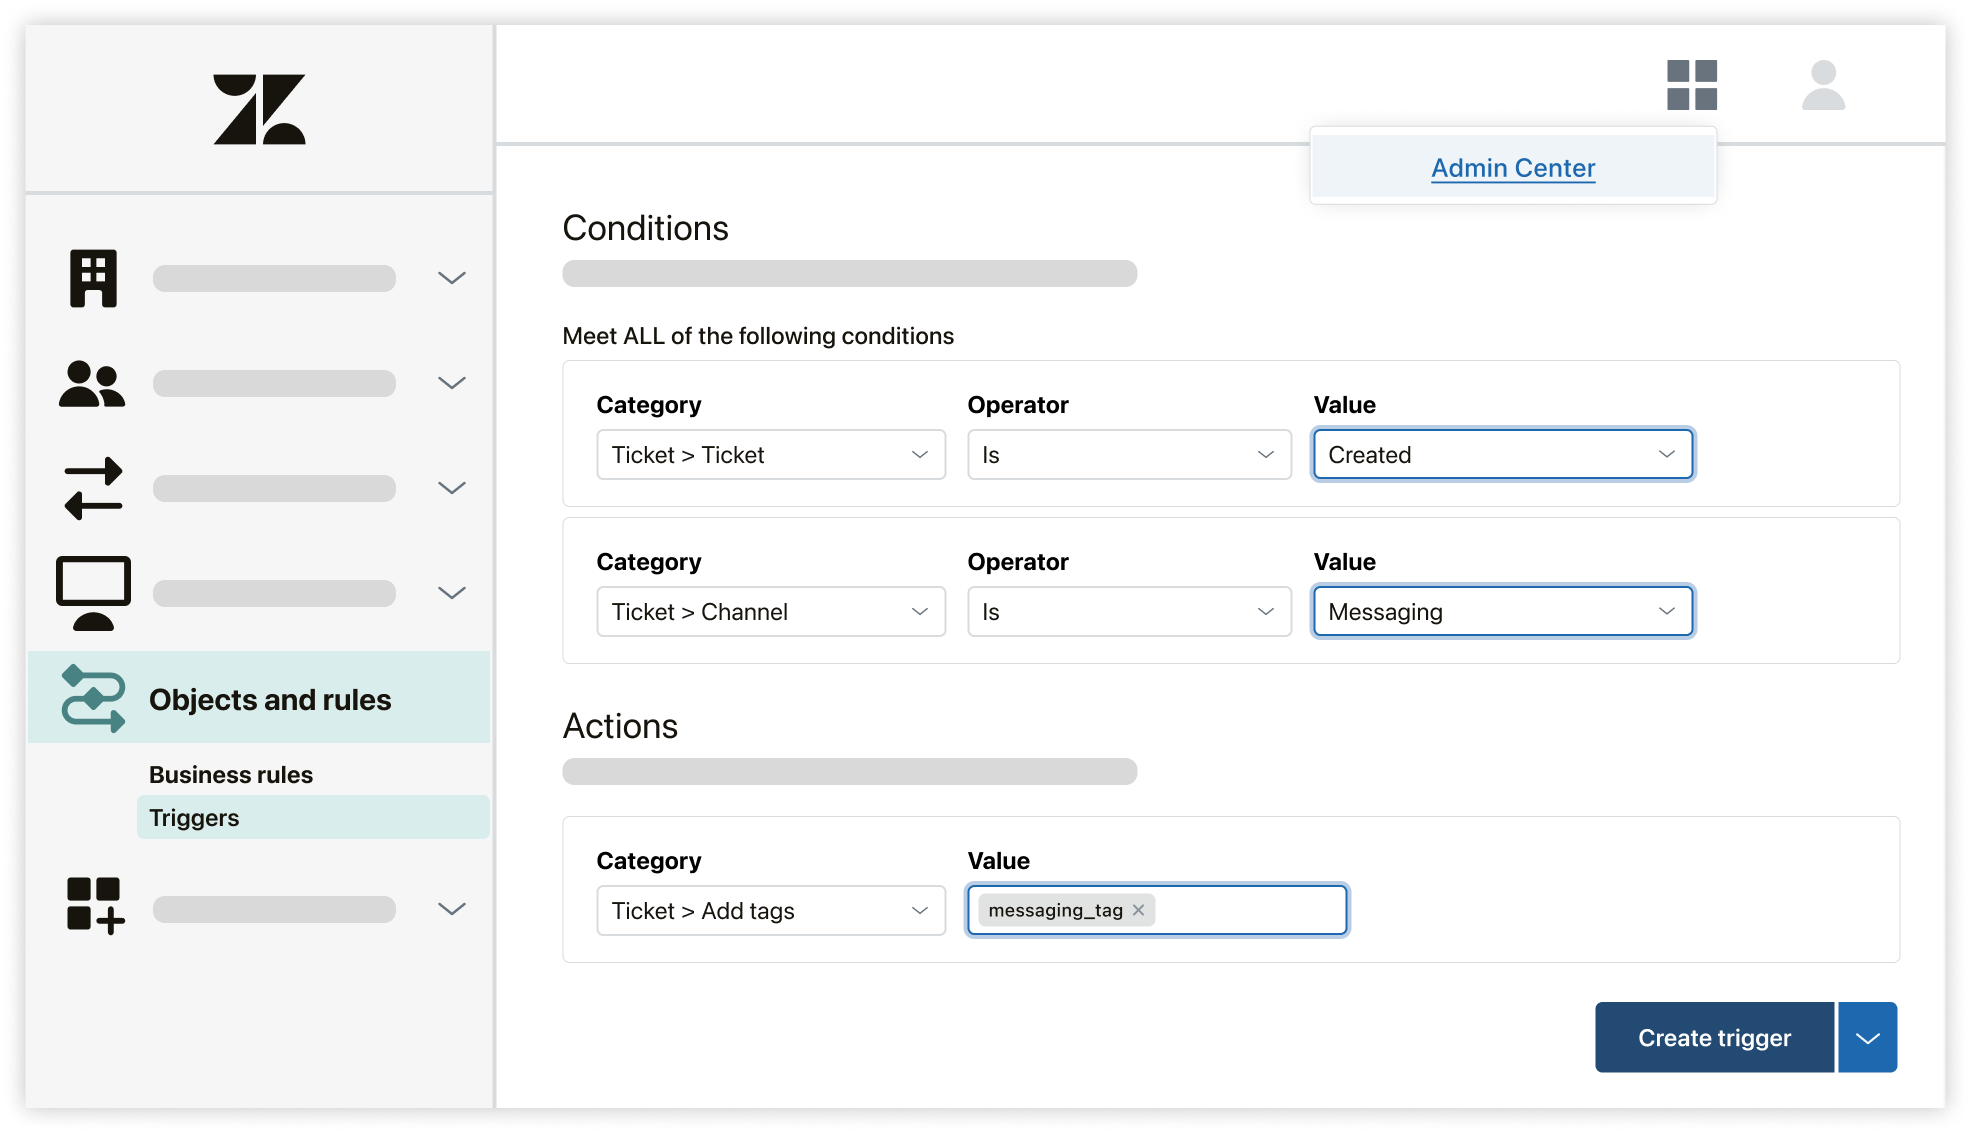Click the Create trigger button
1971x1133 pixels.
(1710, 1037)
